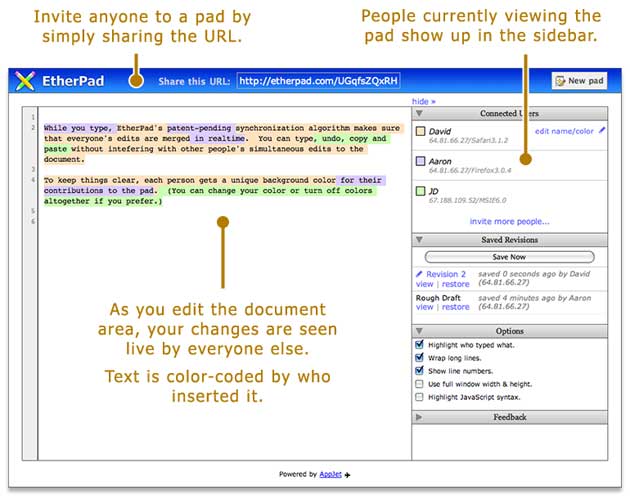Expand the Feedback section
The height and width of the screenshot is (499, 630).
point(419,417)
